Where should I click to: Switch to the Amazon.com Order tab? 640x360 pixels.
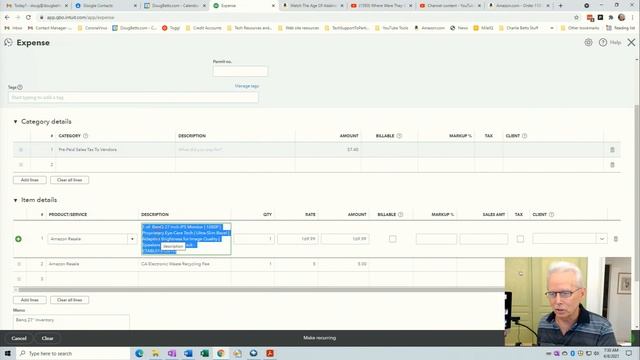[x=519, y=6]
